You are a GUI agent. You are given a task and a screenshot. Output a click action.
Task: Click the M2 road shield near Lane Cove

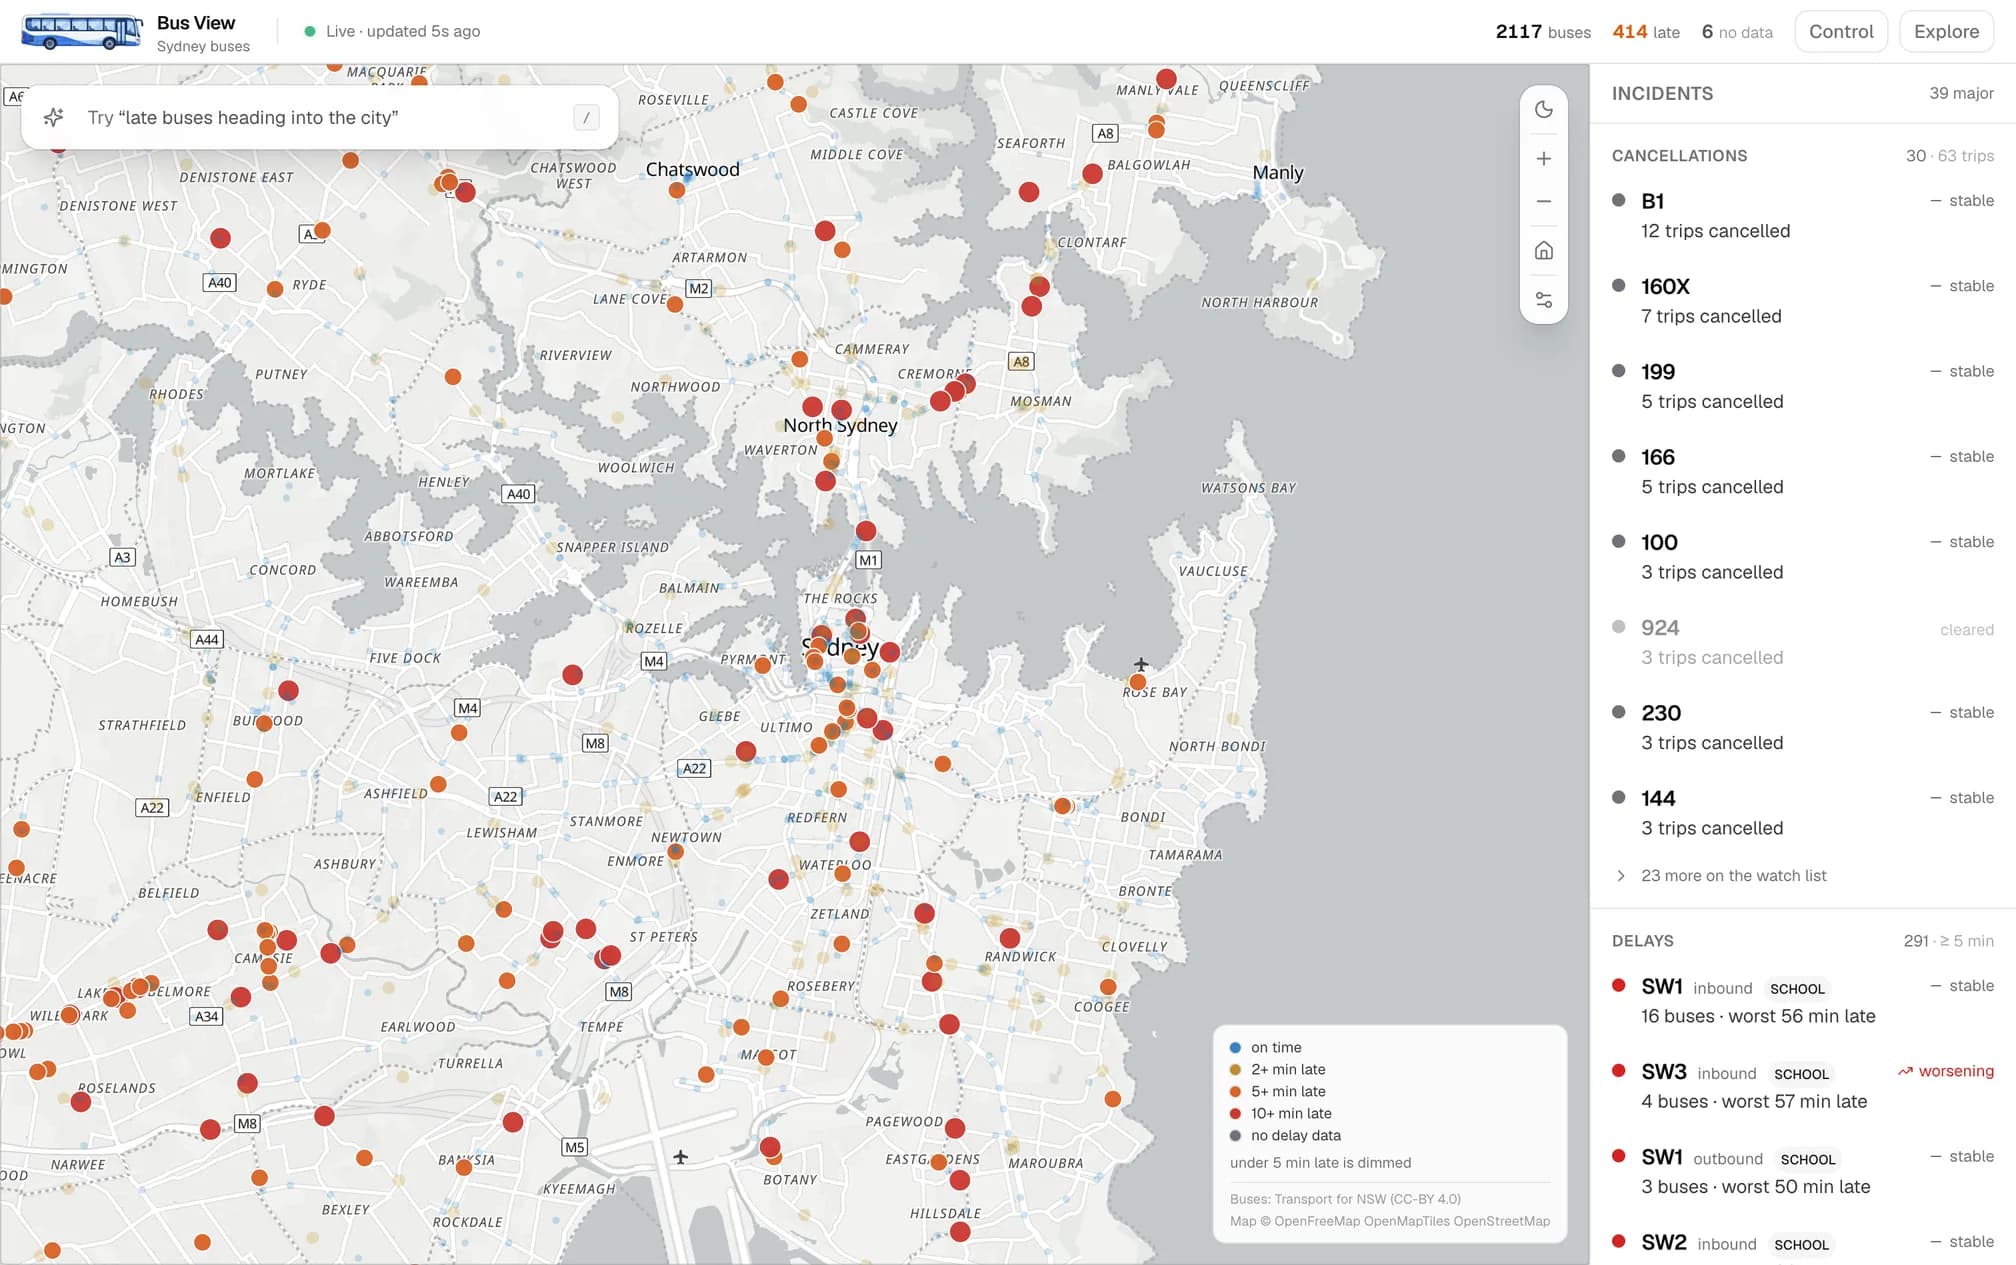tap(698, 289)
